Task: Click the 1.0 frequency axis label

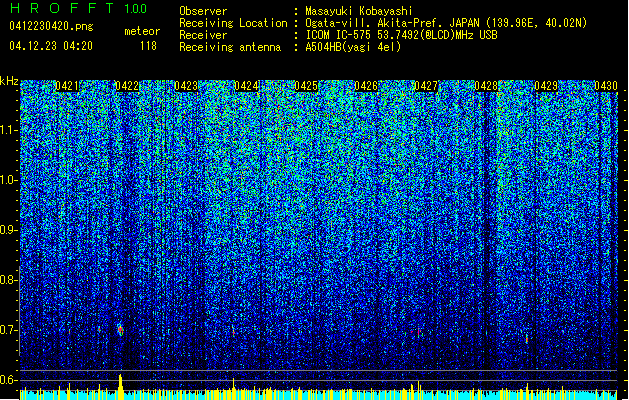Action: tap(9, 180)
